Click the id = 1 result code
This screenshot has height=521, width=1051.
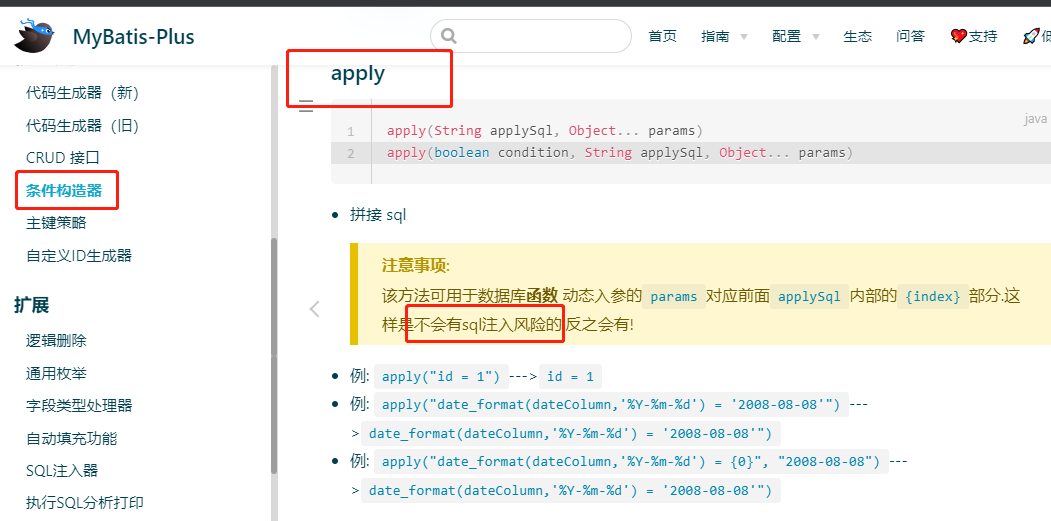tap(570, 377)
